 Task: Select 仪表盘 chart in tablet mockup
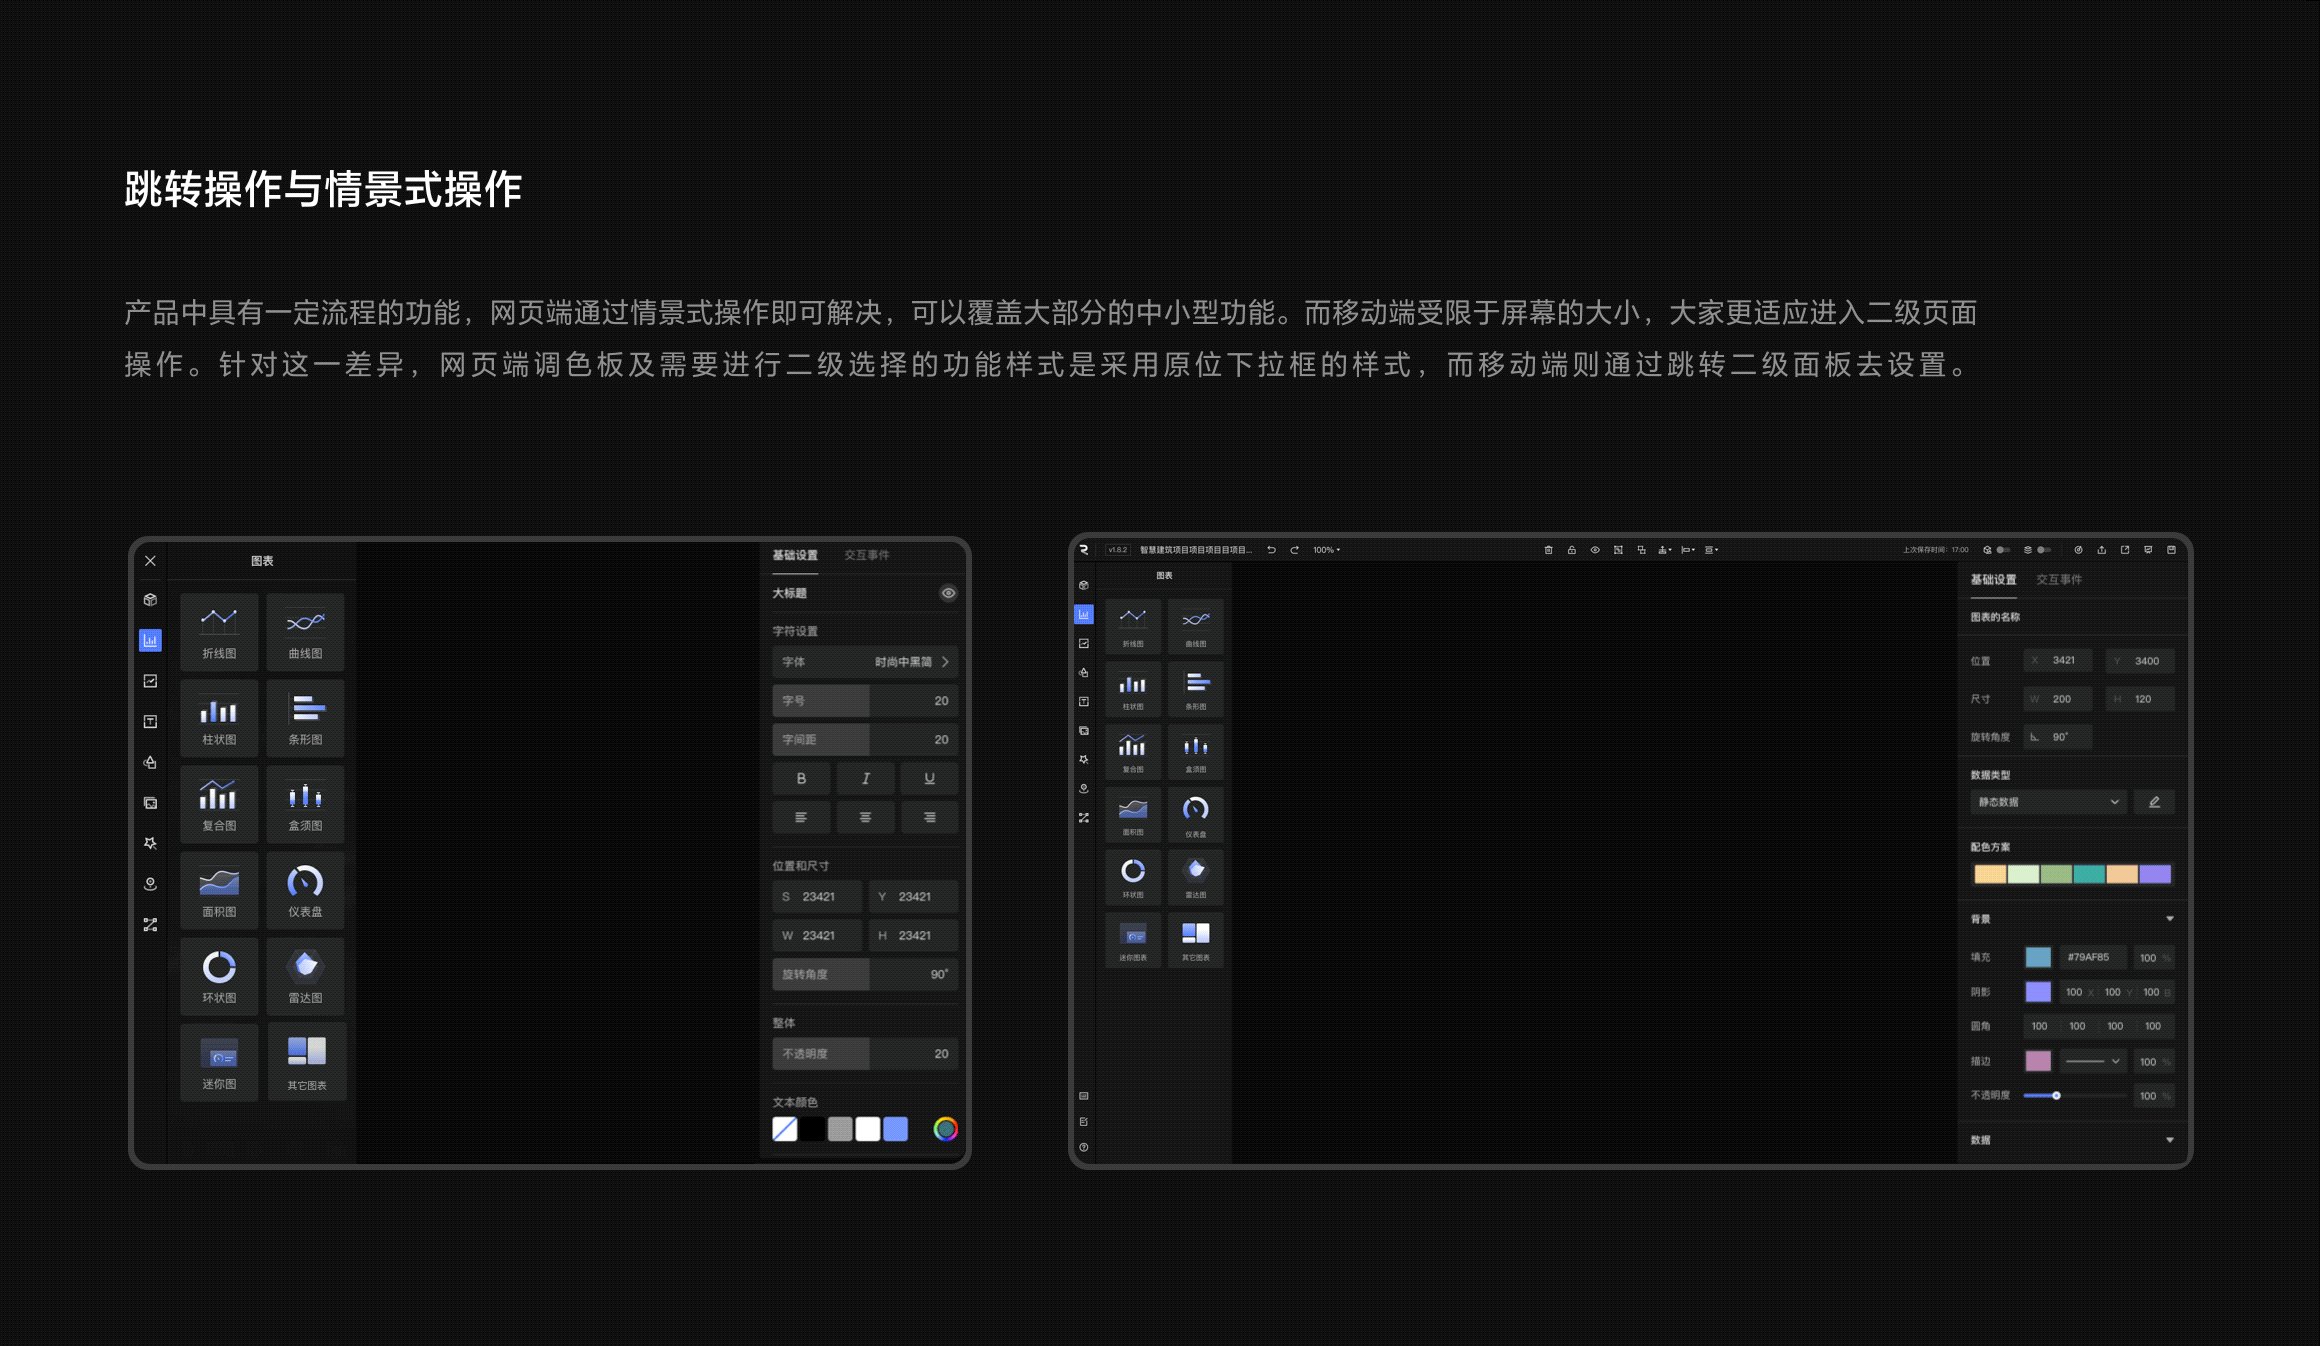pos(305,890)
